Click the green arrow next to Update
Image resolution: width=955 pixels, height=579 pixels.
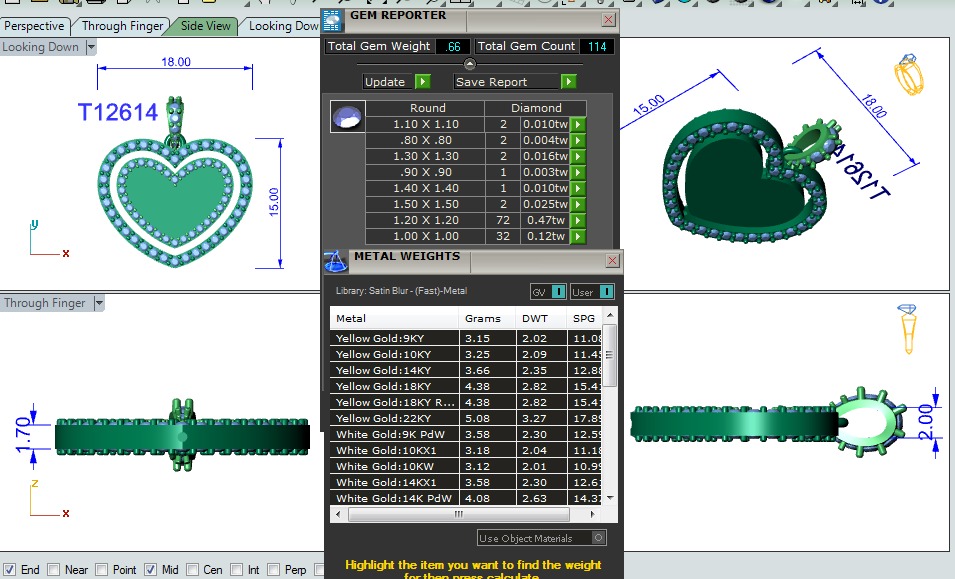point(422,82)
